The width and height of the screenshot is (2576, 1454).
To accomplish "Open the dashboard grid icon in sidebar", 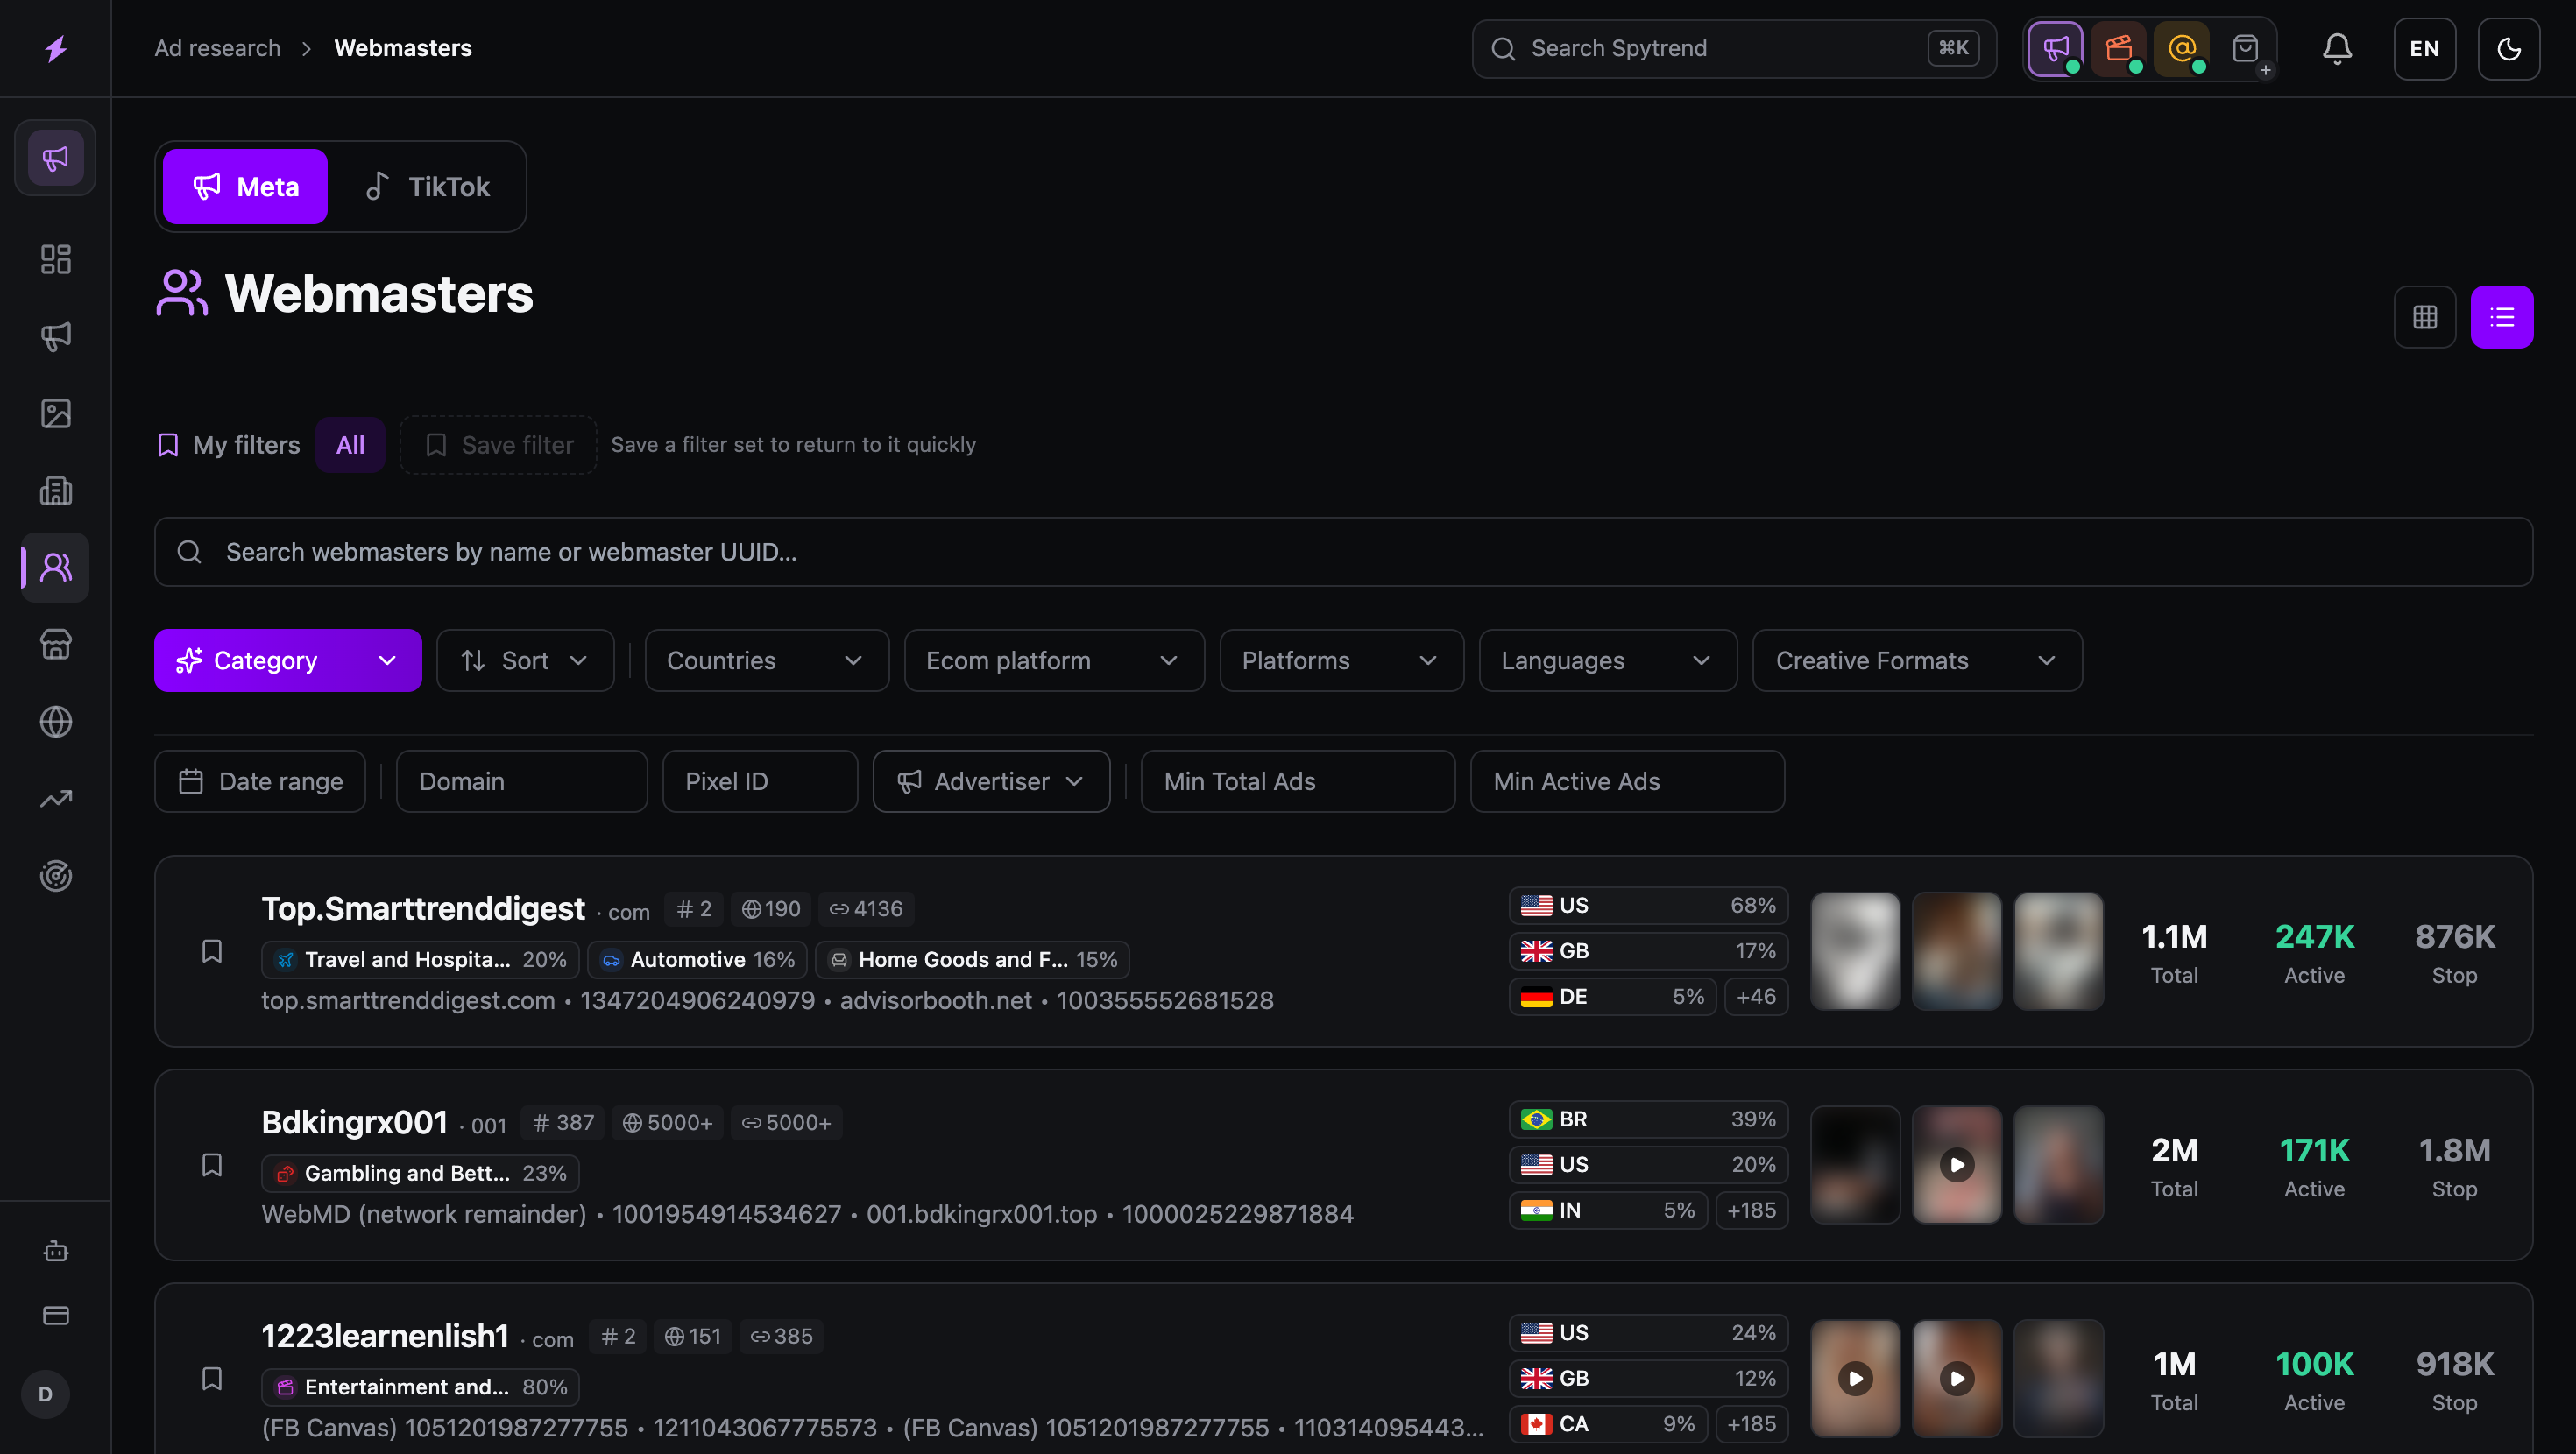I will (56, 259).
